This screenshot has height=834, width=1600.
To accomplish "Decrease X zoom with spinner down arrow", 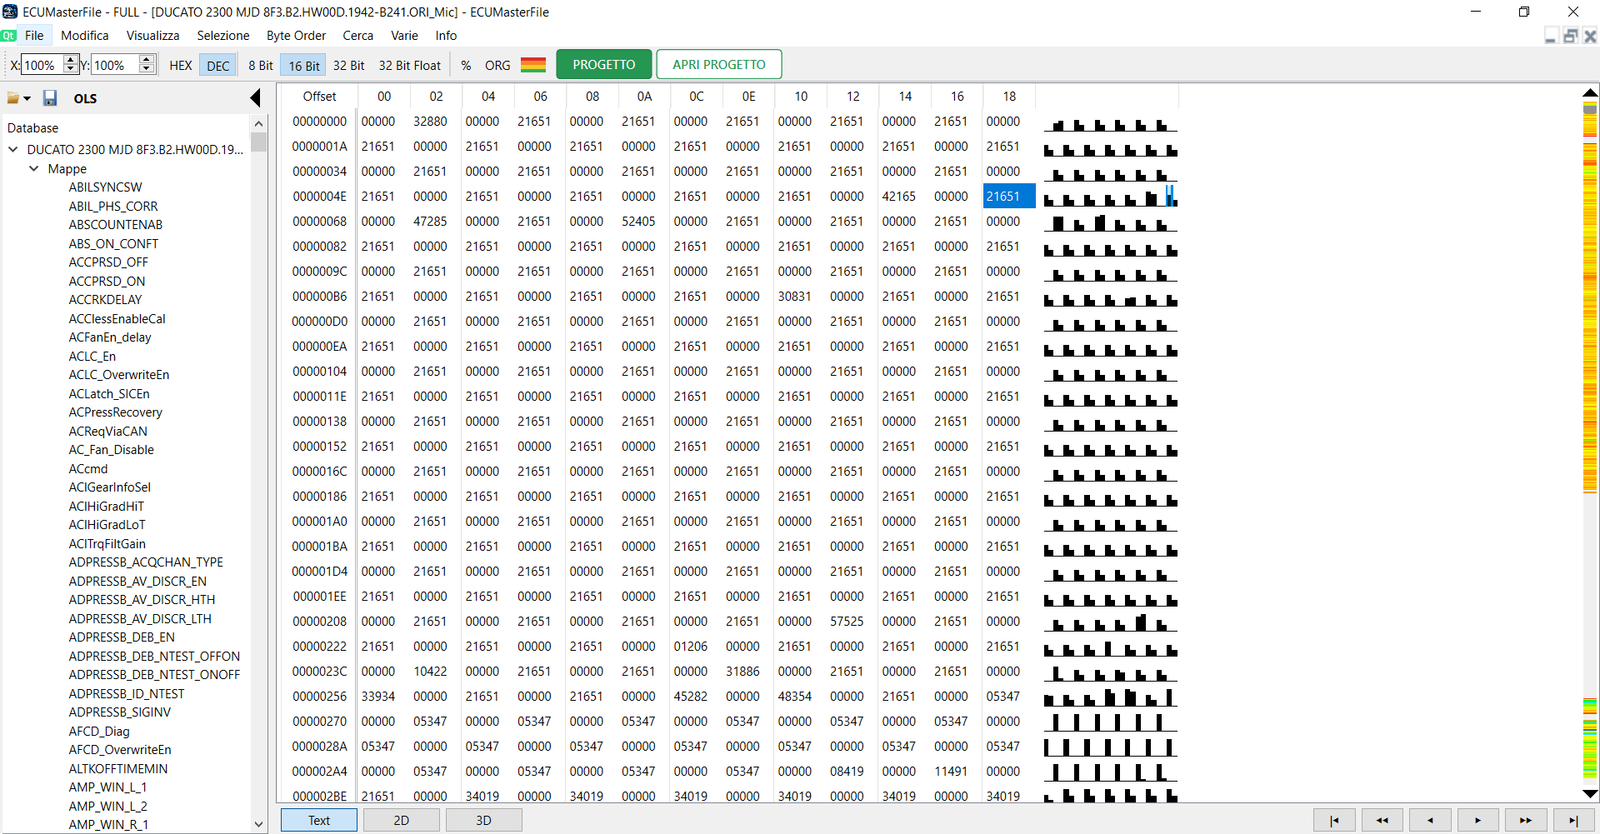I will (70, 70).
